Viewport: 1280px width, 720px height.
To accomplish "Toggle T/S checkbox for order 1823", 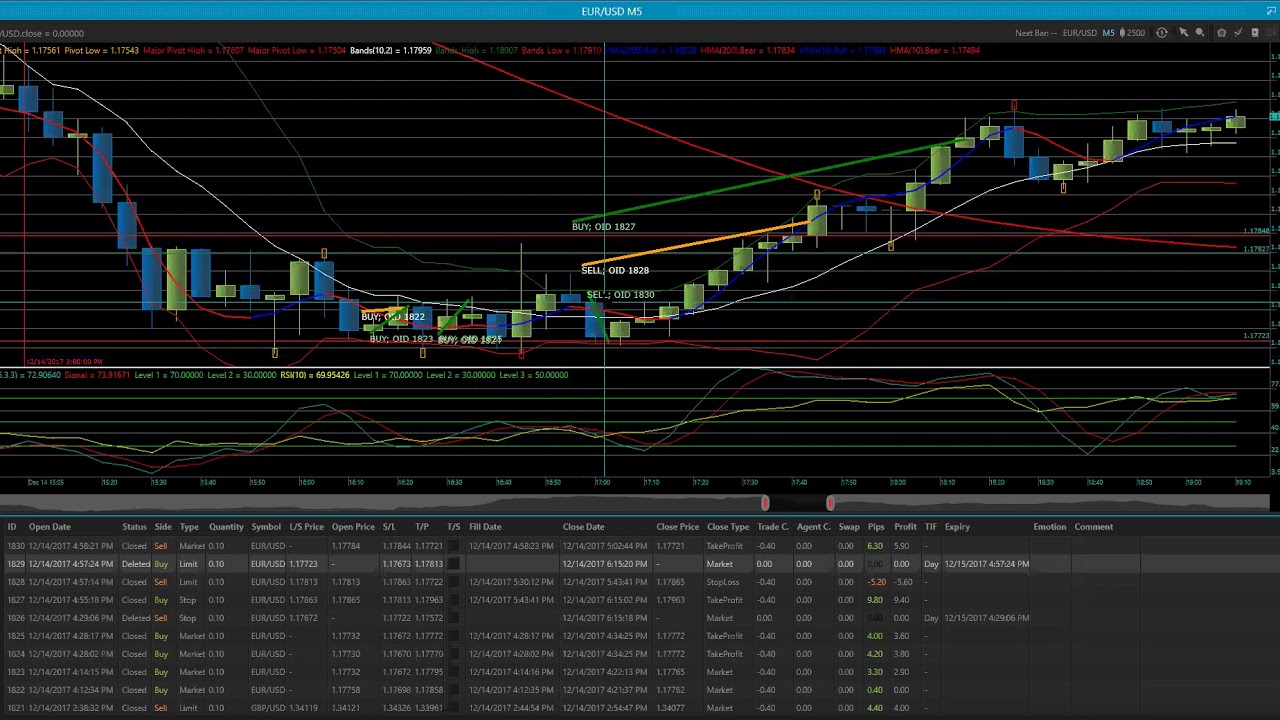I will tap(454, 672).
